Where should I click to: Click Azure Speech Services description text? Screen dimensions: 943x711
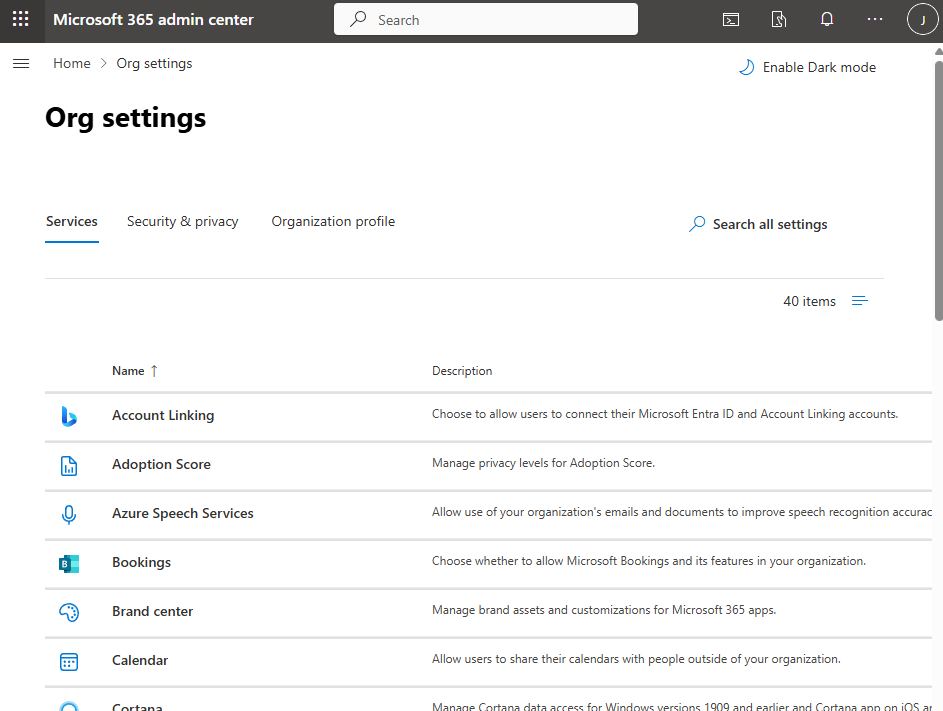(682, 512)
